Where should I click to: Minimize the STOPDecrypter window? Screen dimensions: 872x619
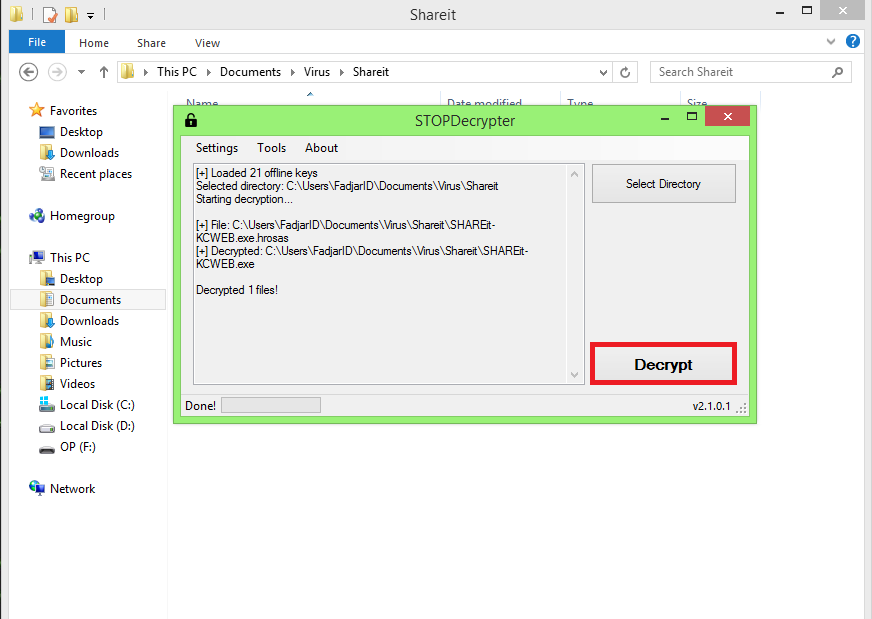click(x=665, y=118)
